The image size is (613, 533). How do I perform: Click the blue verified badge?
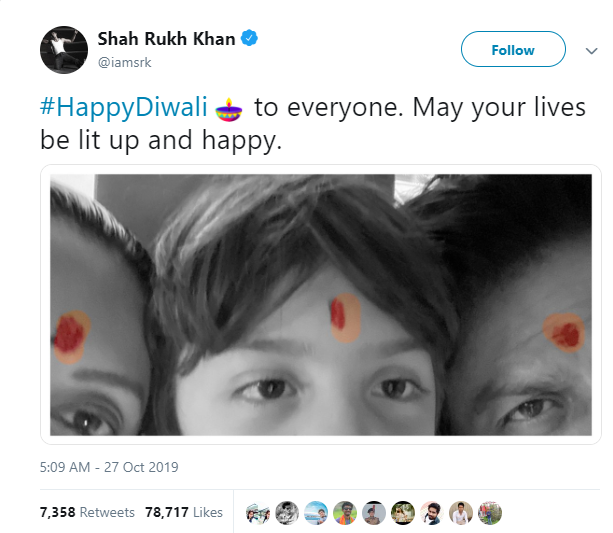point(249,38)
